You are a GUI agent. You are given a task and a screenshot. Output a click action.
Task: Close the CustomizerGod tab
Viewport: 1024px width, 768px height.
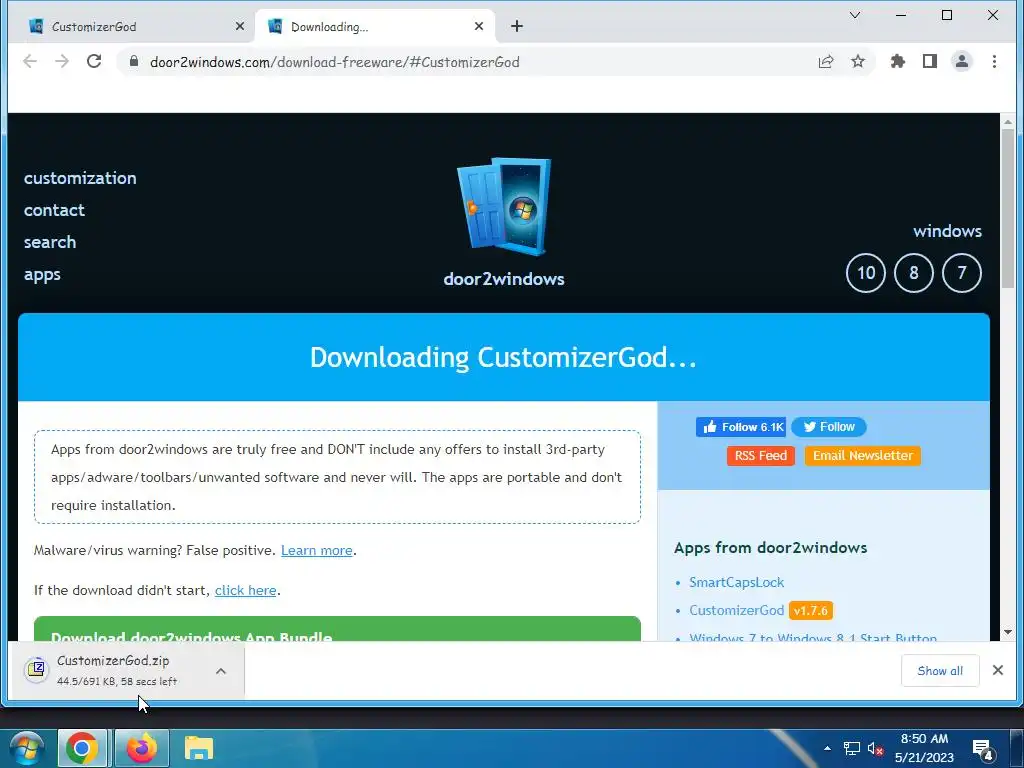(x=240, y=26)
